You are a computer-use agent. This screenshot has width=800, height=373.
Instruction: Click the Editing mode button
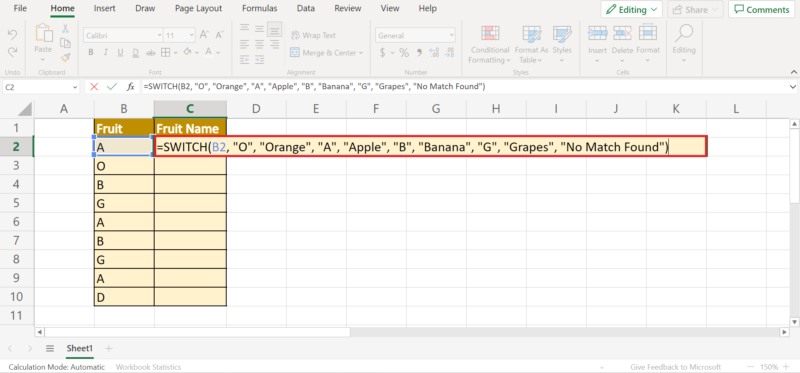tap(632, 10)
